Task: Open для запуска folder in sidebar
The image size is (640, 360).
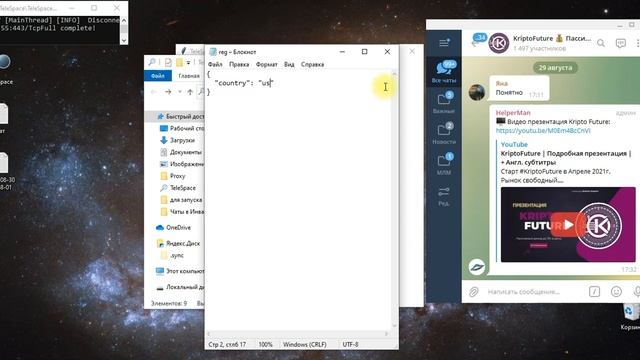Action: tap(181, 200)
